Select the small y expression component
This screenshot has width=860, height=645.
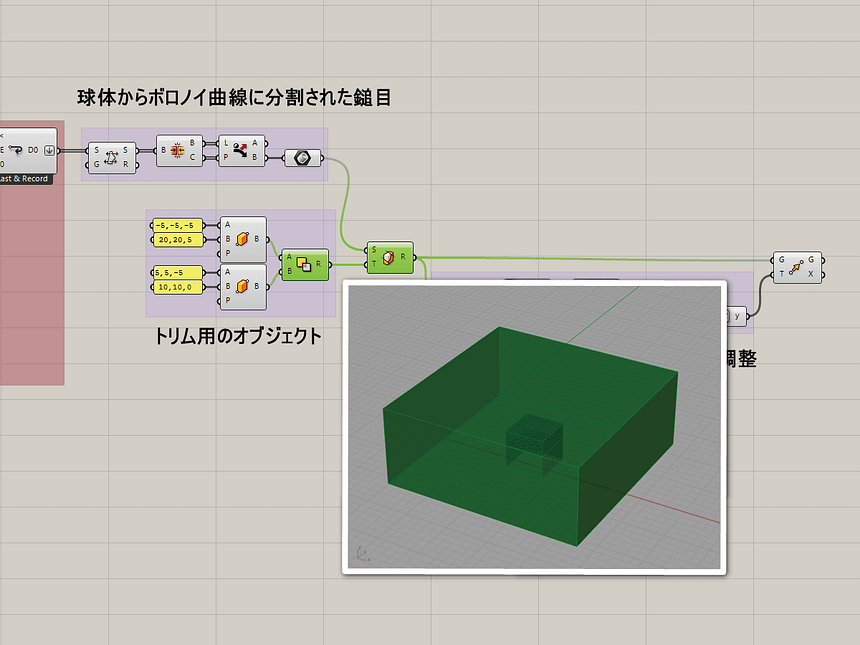[x=737, y=315]
